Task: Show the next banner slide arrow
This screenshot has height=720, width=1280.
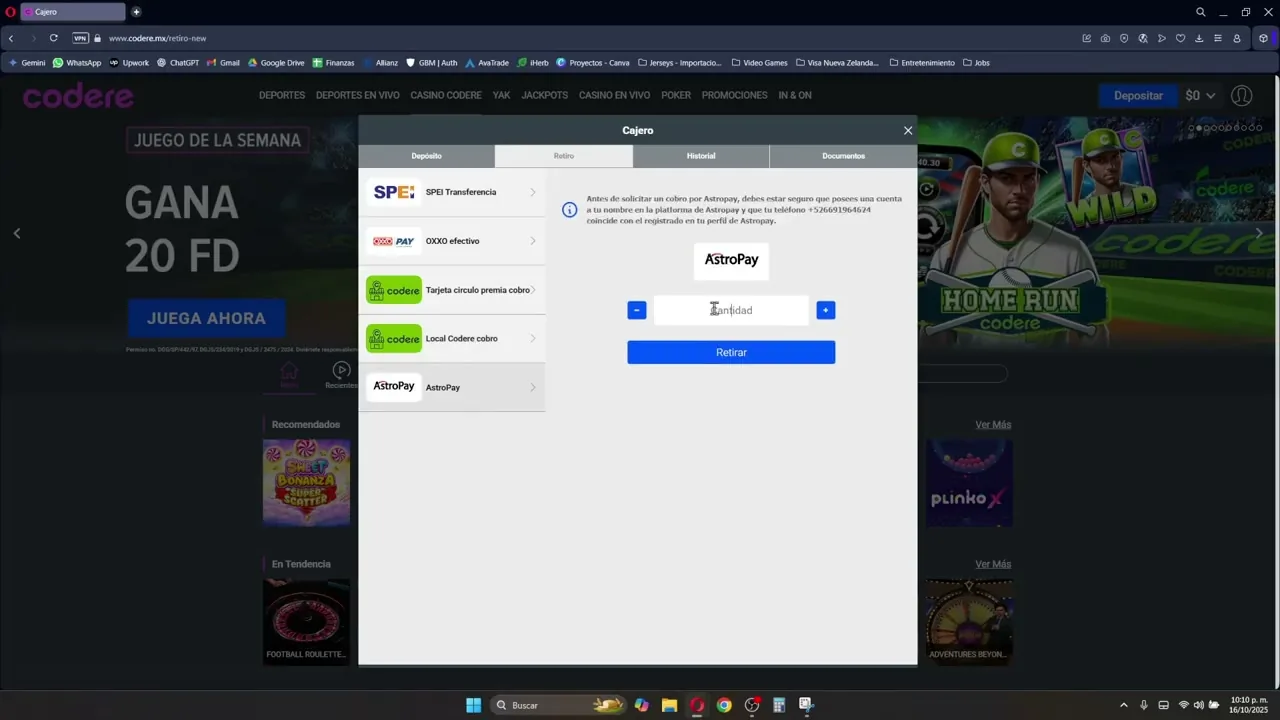Action: click(1259, 233)
